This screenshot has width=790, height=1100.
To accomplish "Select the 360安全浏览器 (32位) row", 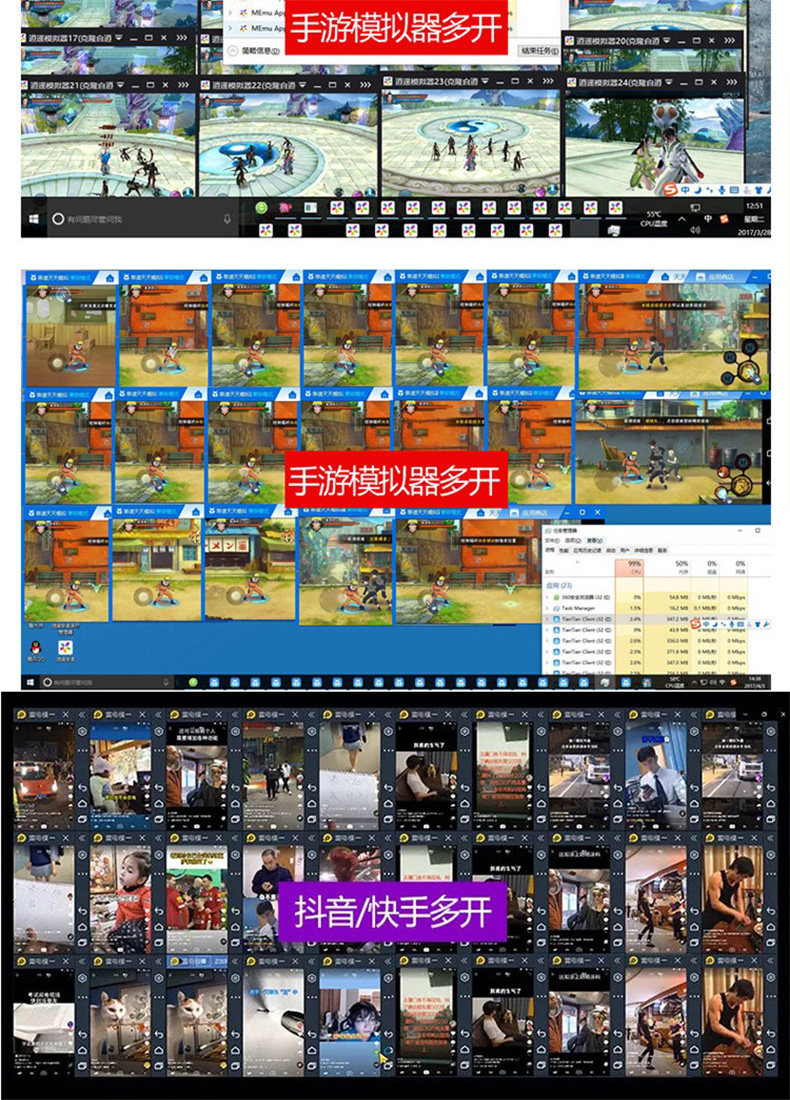I will pos(645,597).
